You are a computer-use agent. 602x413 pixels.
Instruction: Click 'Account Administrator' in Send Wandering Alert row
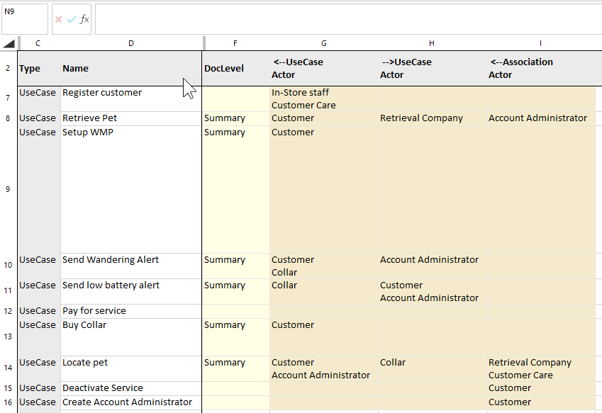[x=432, y=266]
